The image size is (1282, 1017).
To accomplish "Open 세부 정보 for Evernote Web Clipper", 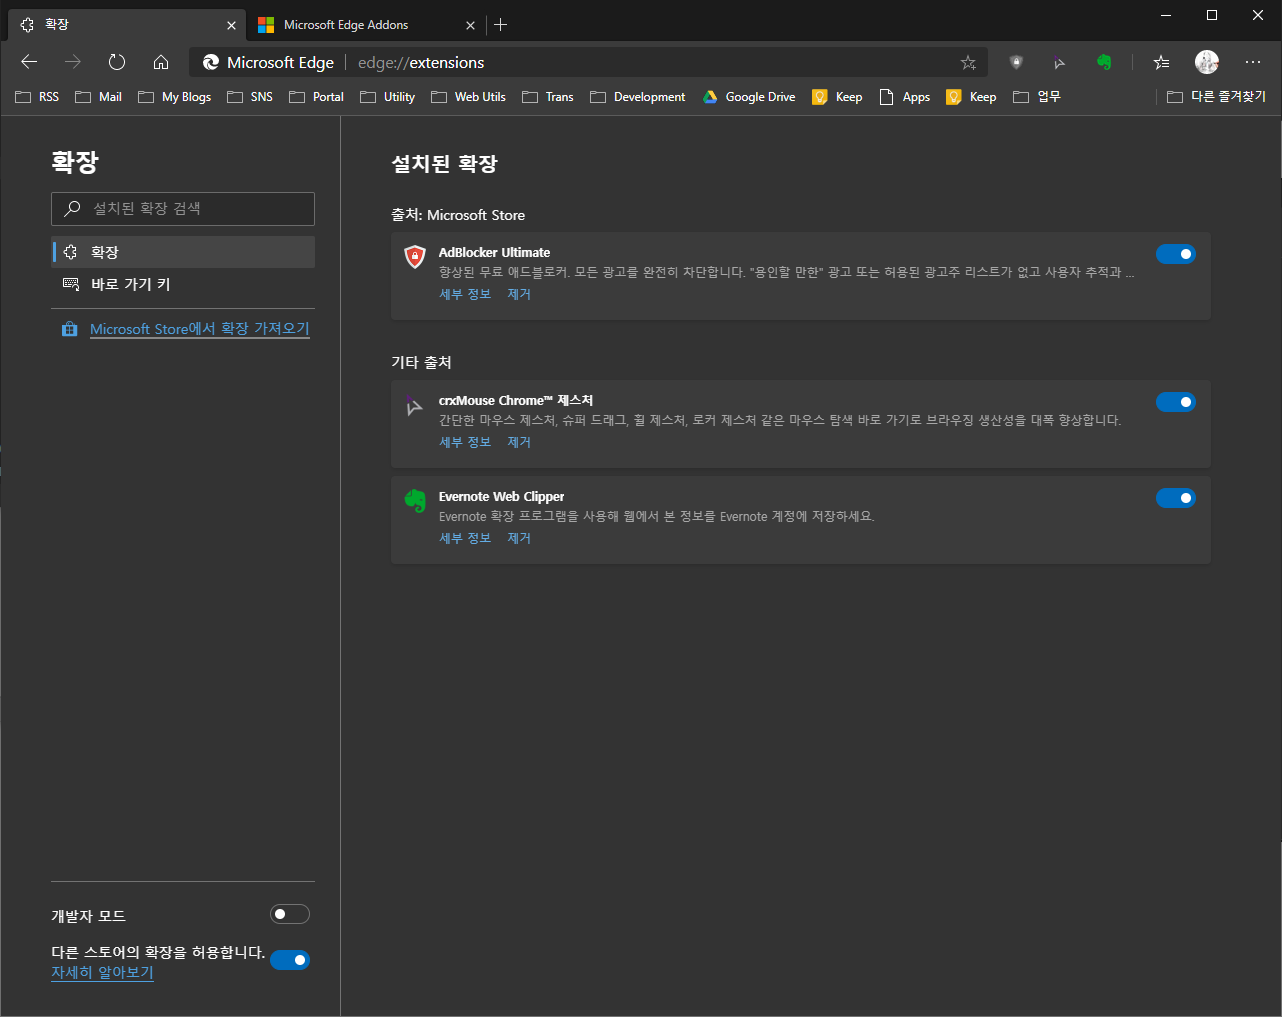I will tap(465, 538).
